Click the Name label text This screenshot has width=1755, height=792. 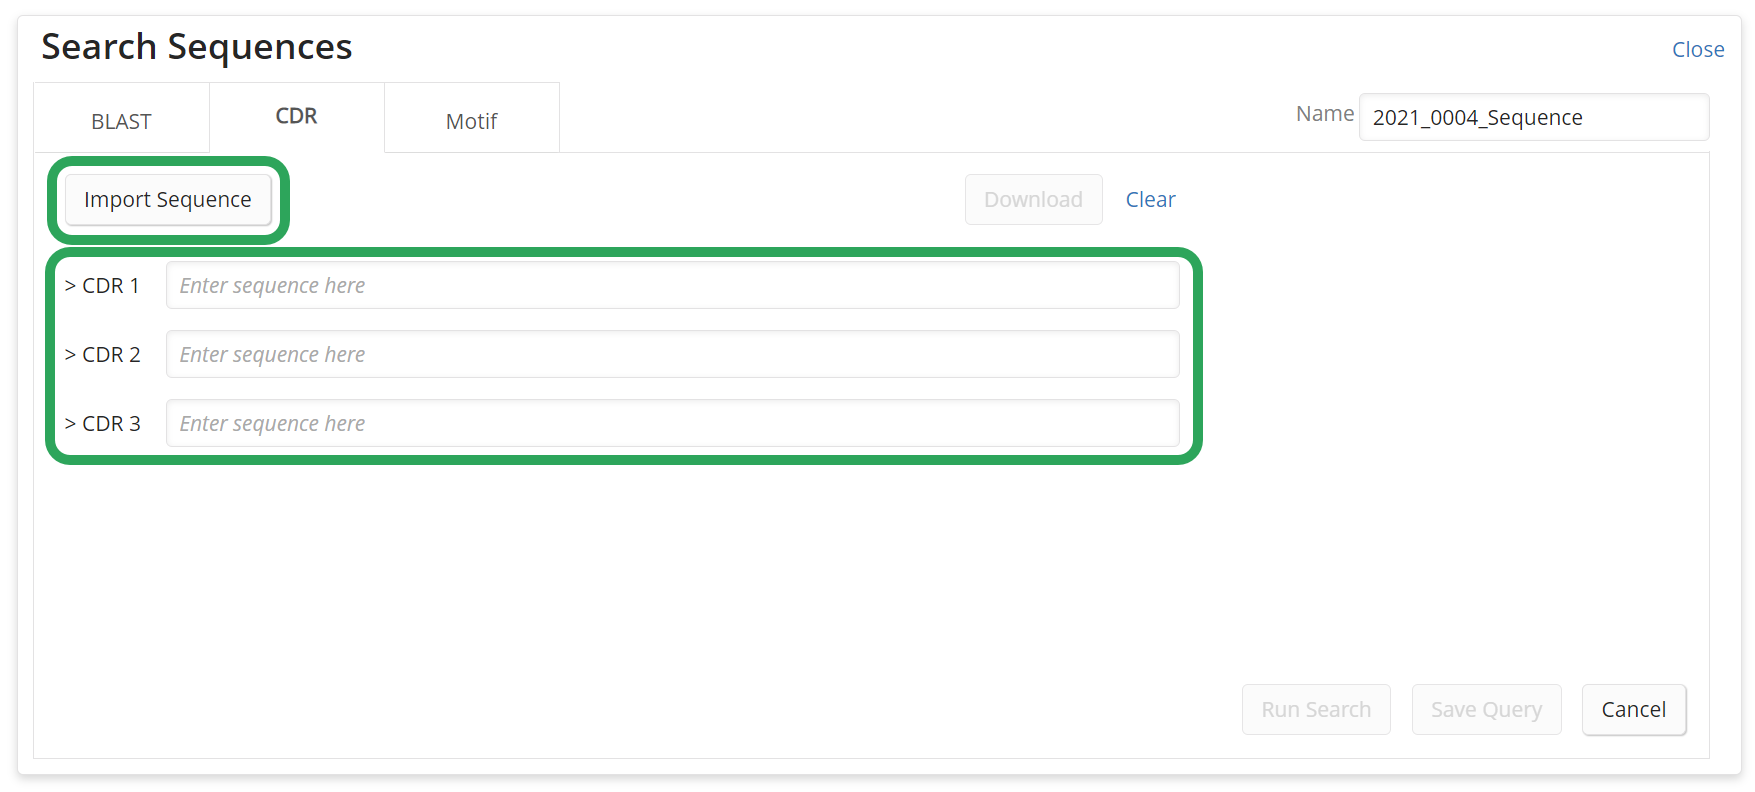pos(1324,114)
